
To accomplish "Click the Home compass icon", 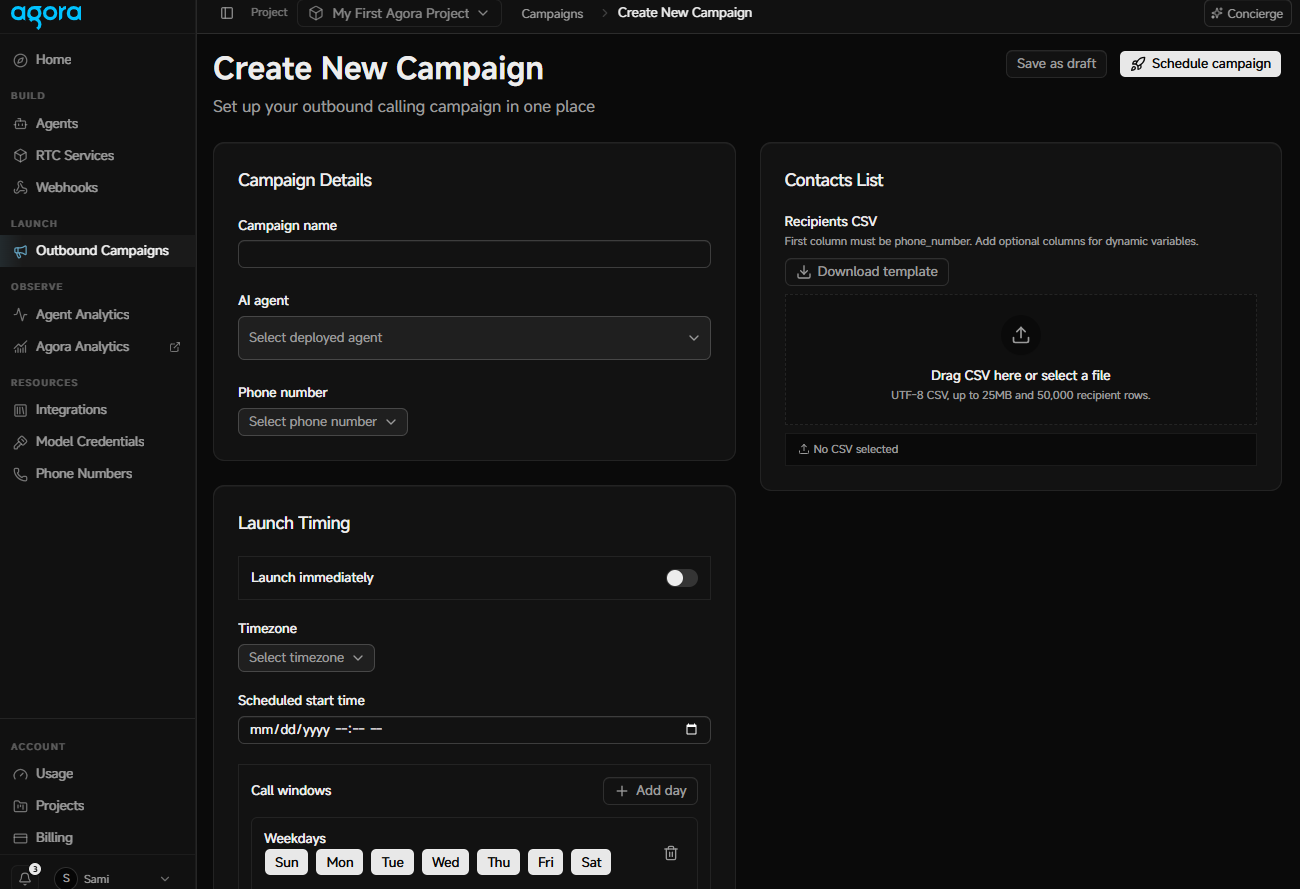I will [20, 60].
